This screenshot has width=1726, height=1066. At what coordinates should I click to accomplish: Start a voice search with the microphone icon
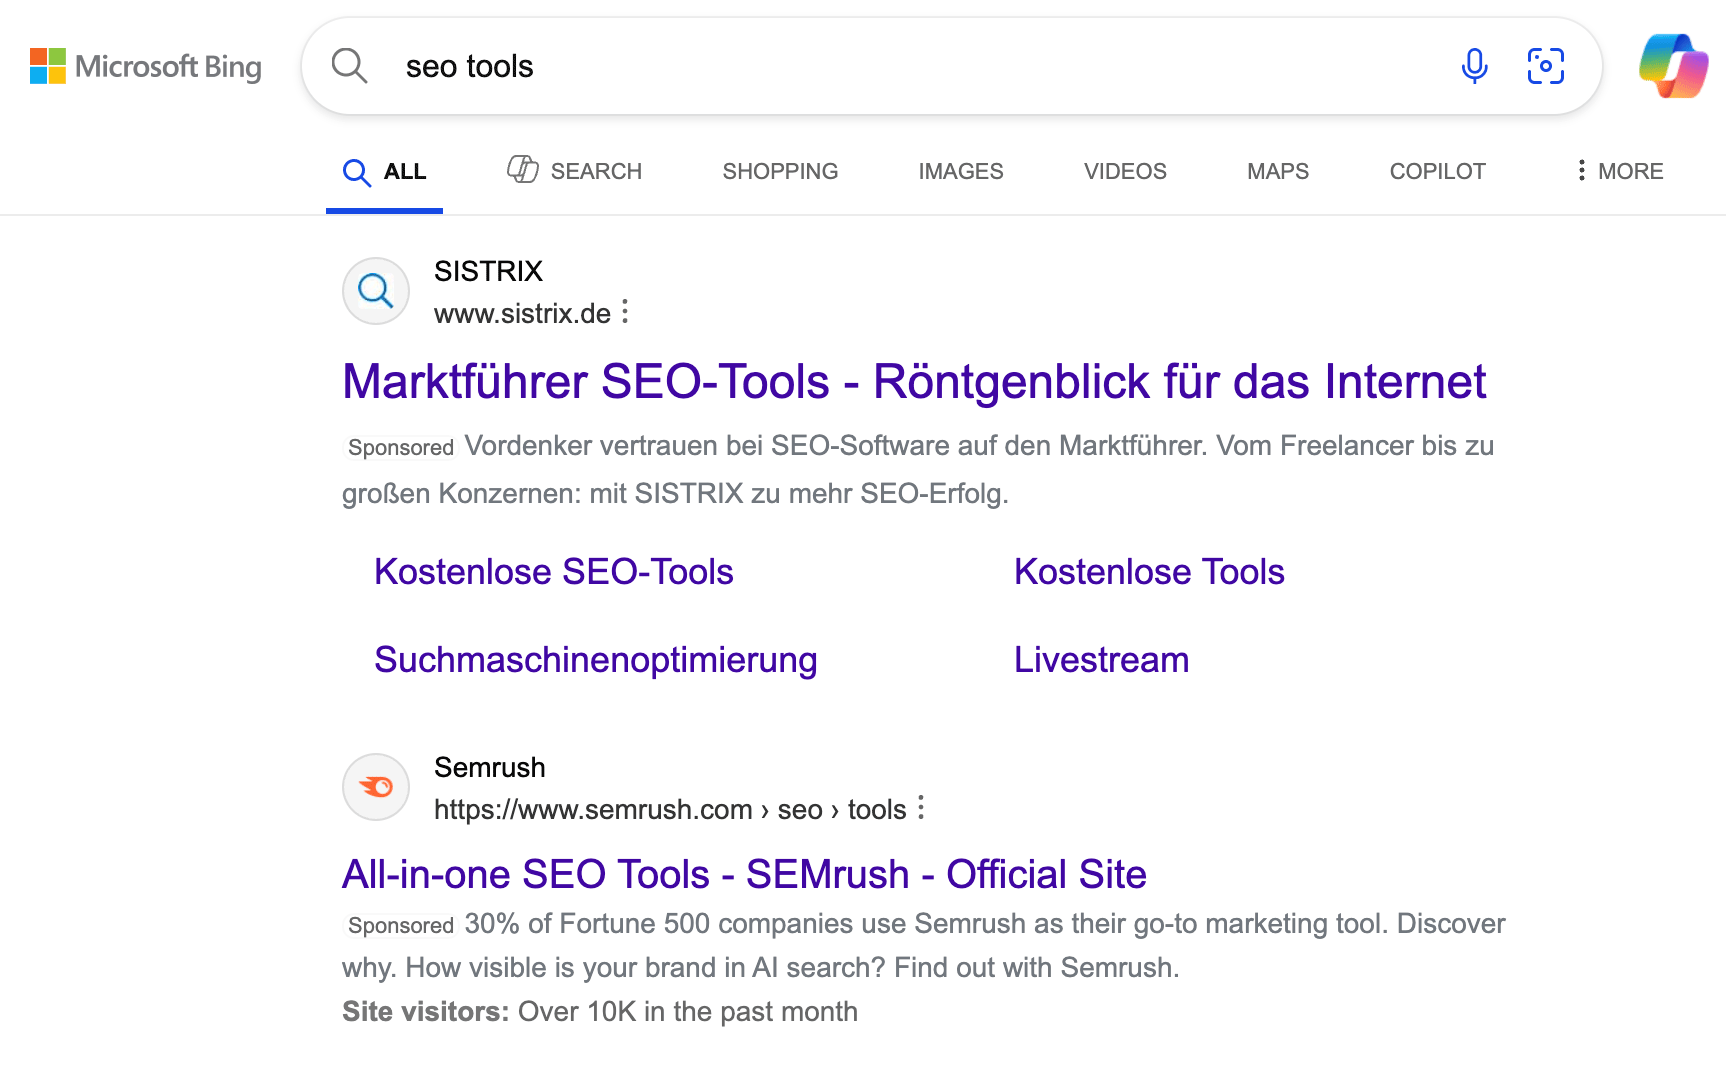click(1473, 66)
